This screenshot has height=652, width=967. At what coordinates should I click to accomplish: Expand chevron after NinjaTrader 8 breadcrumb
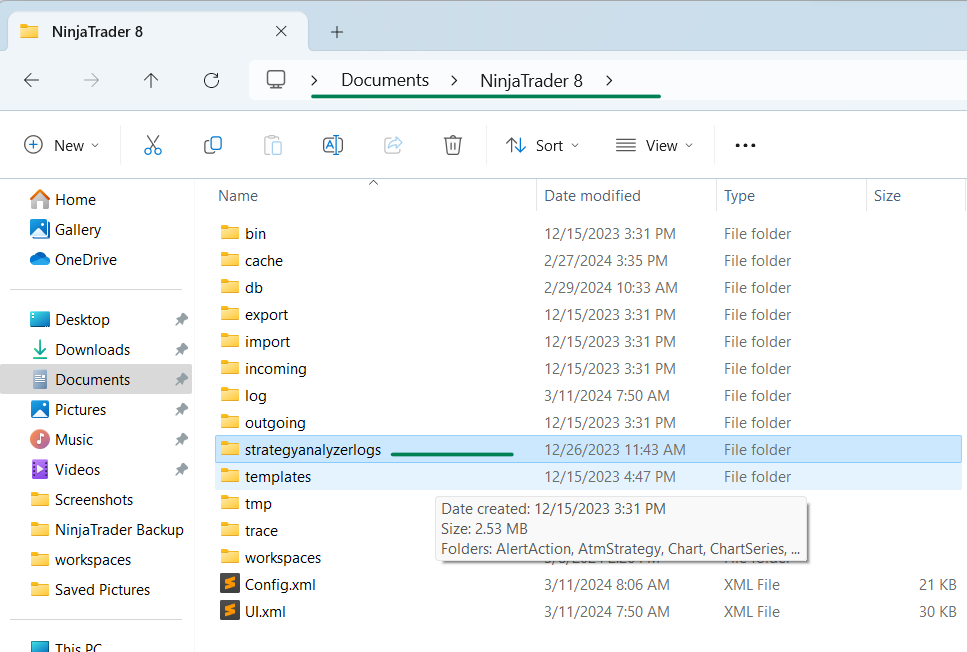609,80
